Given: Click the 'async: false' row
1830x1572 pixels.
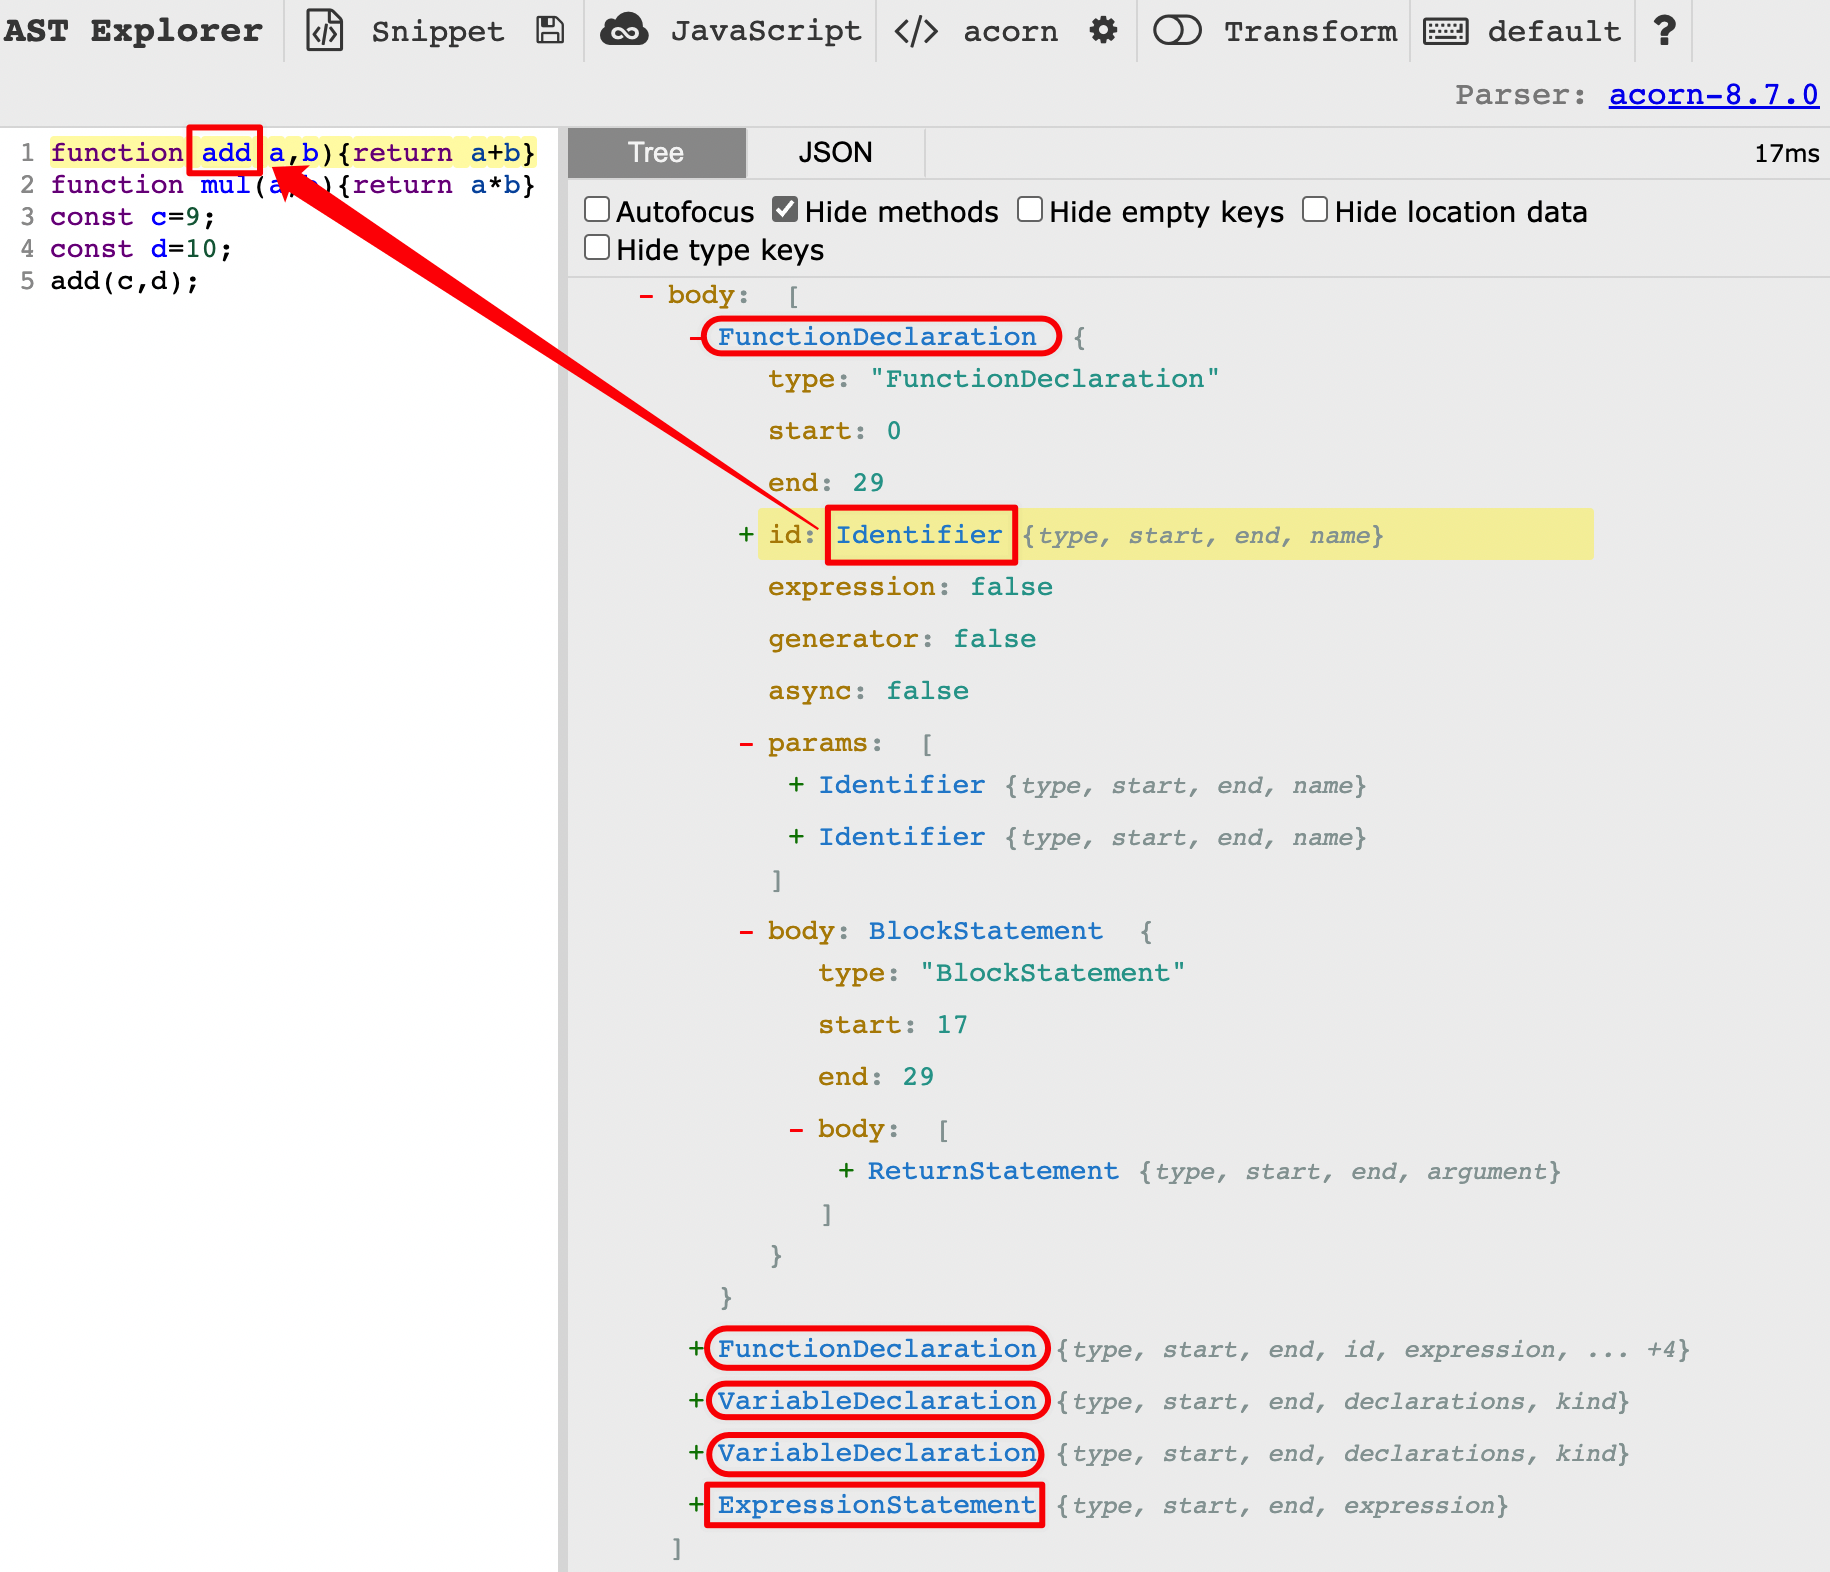Looking at the screenshot, I should pos(868,691).
